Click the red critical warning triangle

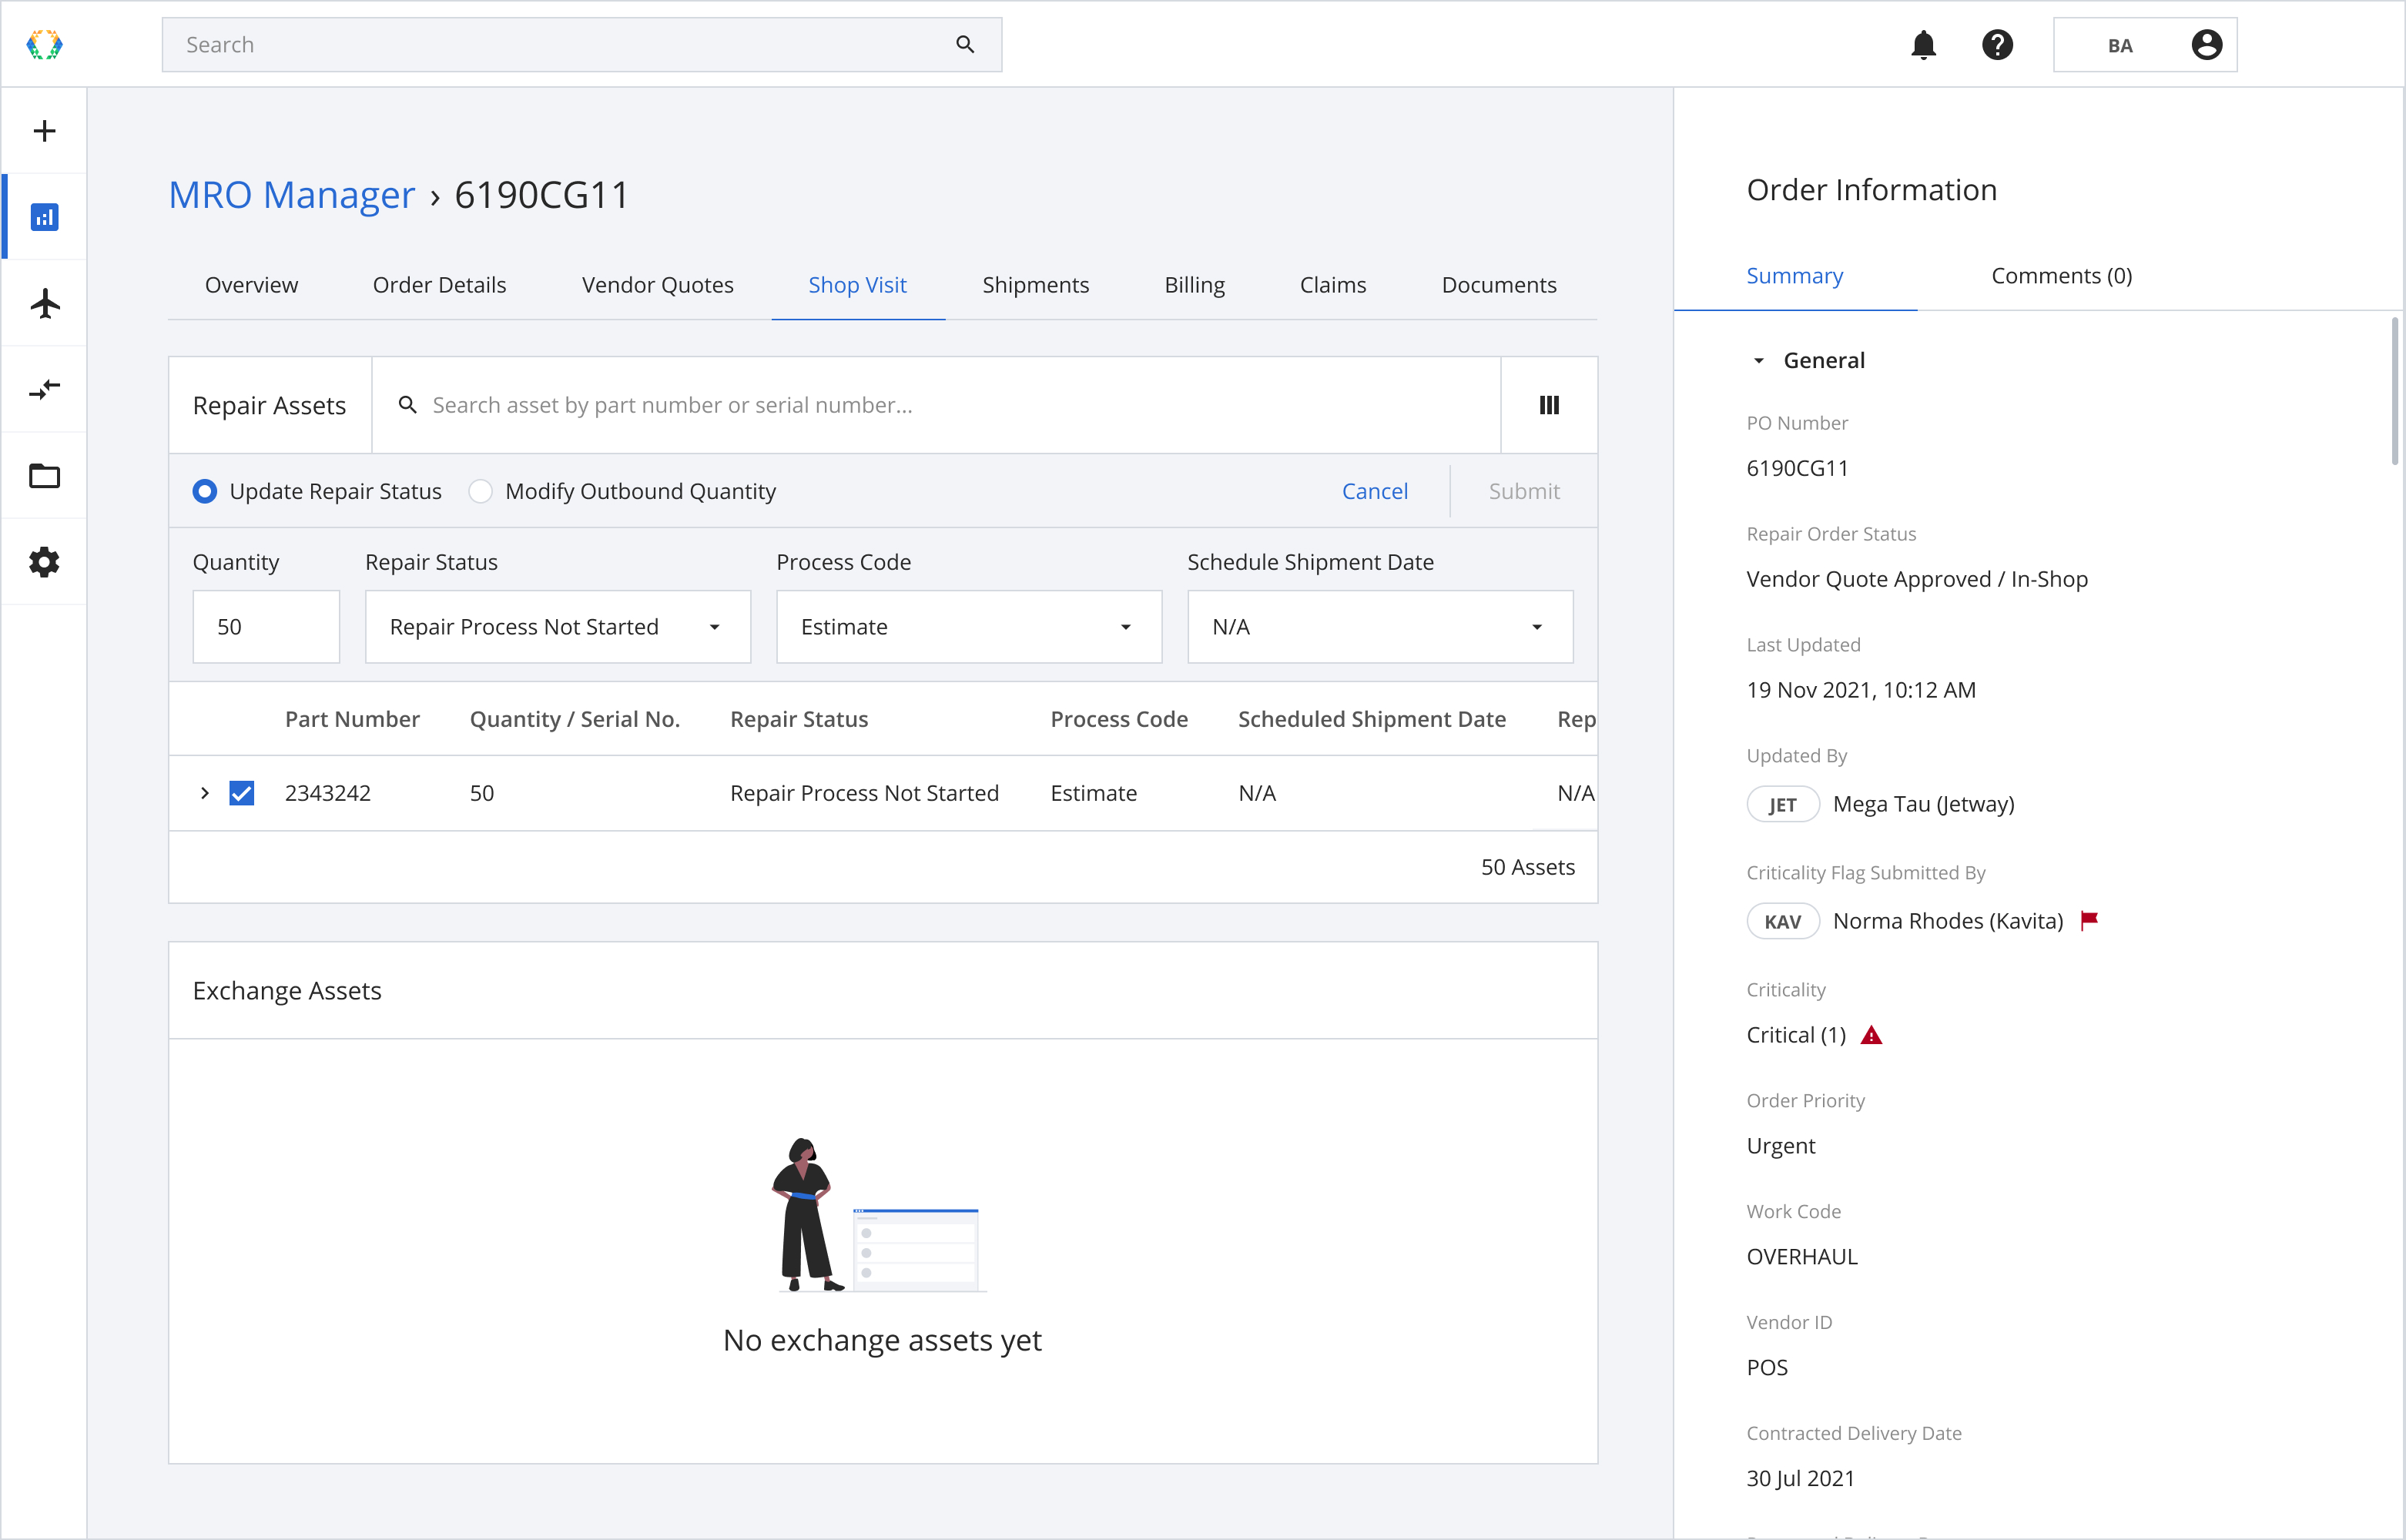coord(1871,1035)
